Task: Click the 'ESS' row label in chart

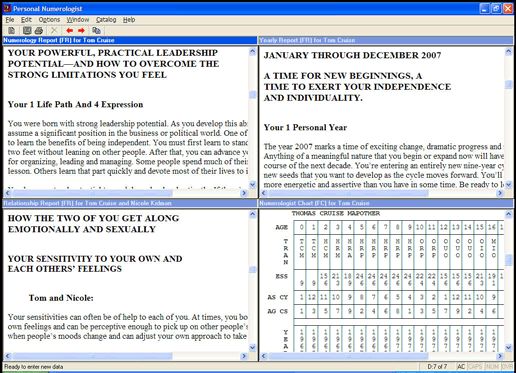Action: pos(282,276)
